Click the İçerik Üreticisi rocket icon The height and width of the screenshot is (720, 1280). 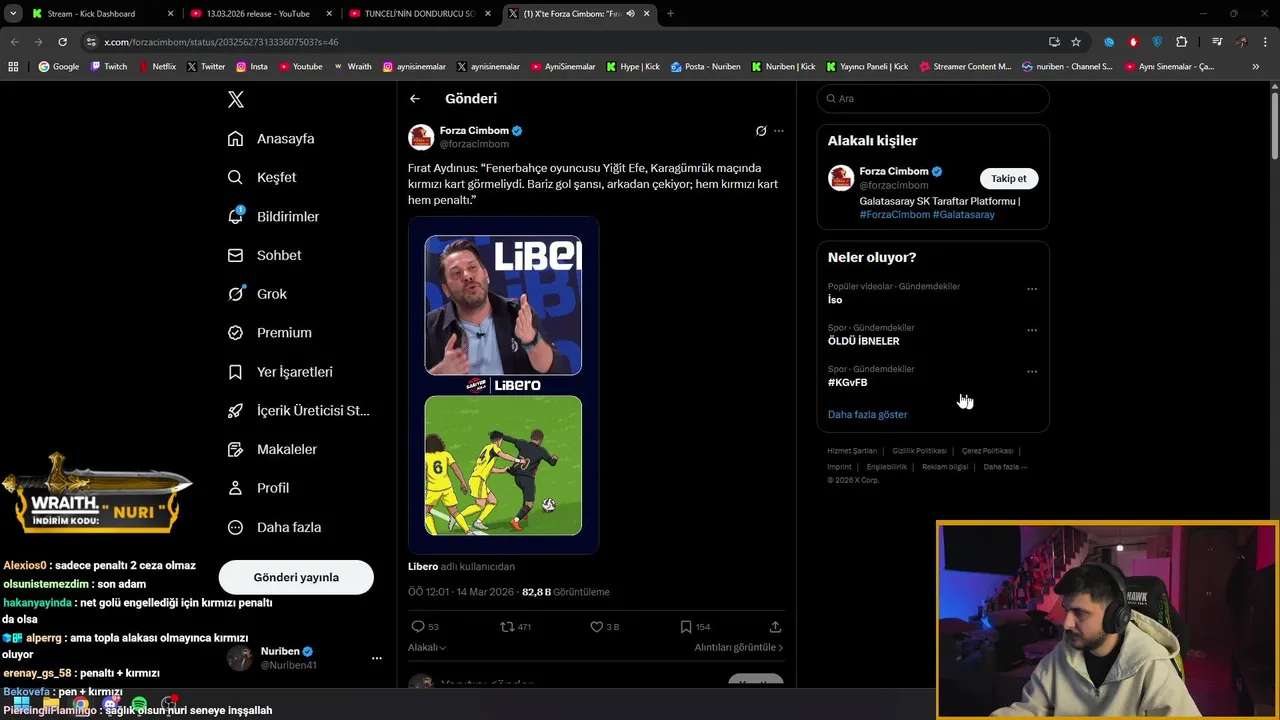click(x=235, y=411)
